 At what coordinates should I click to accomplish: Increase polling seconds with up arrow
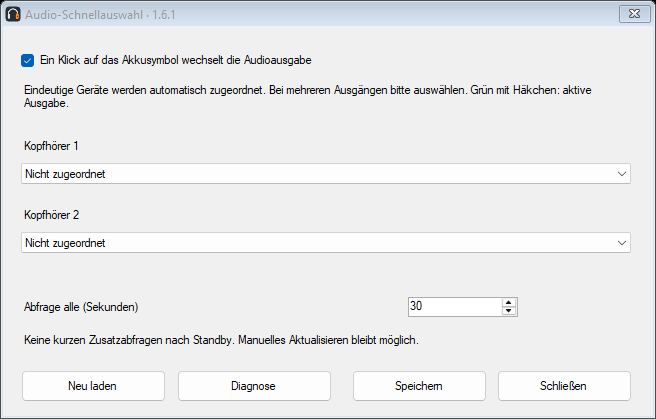click(x=509, y=303)
